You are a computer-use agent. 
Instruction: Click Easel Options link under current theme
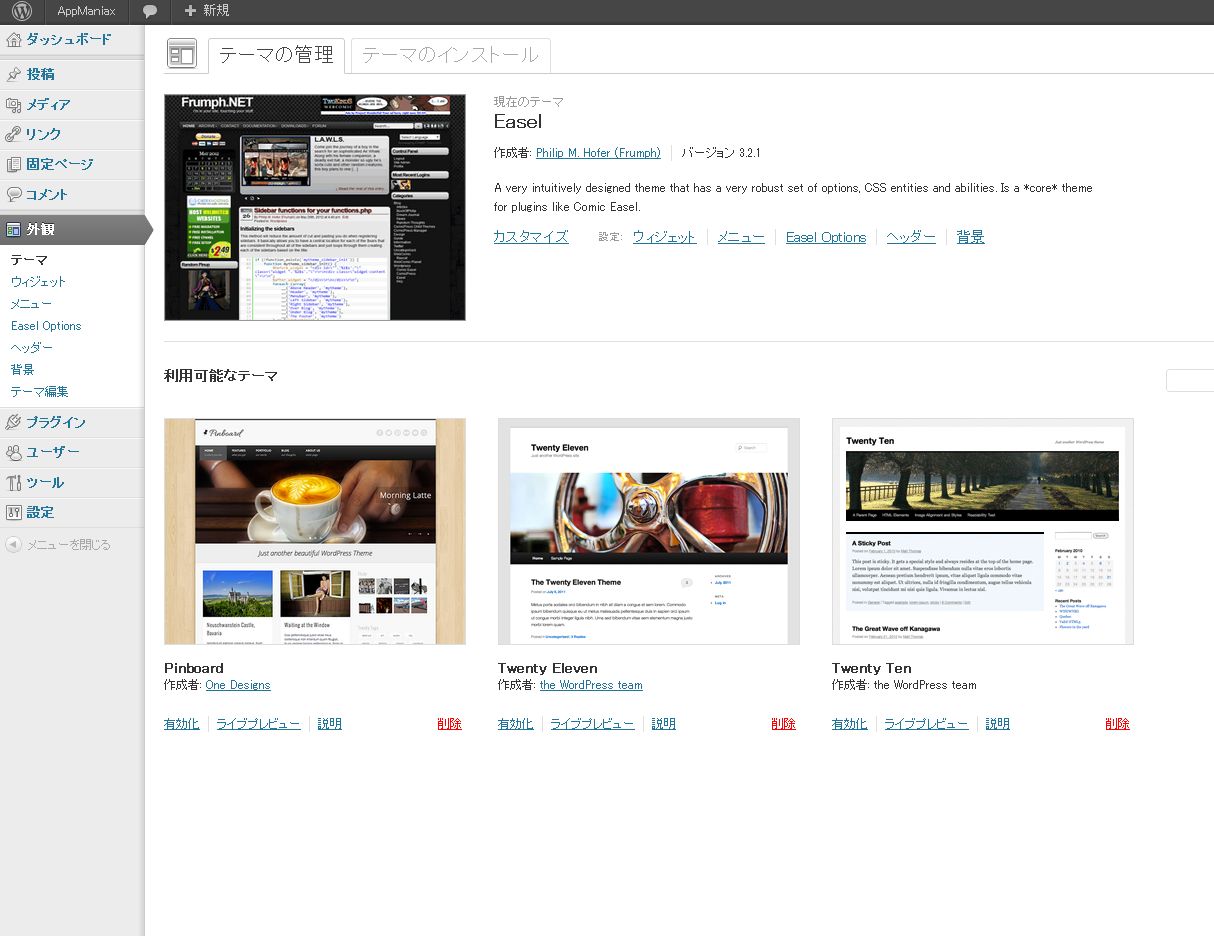pos(826,237)
